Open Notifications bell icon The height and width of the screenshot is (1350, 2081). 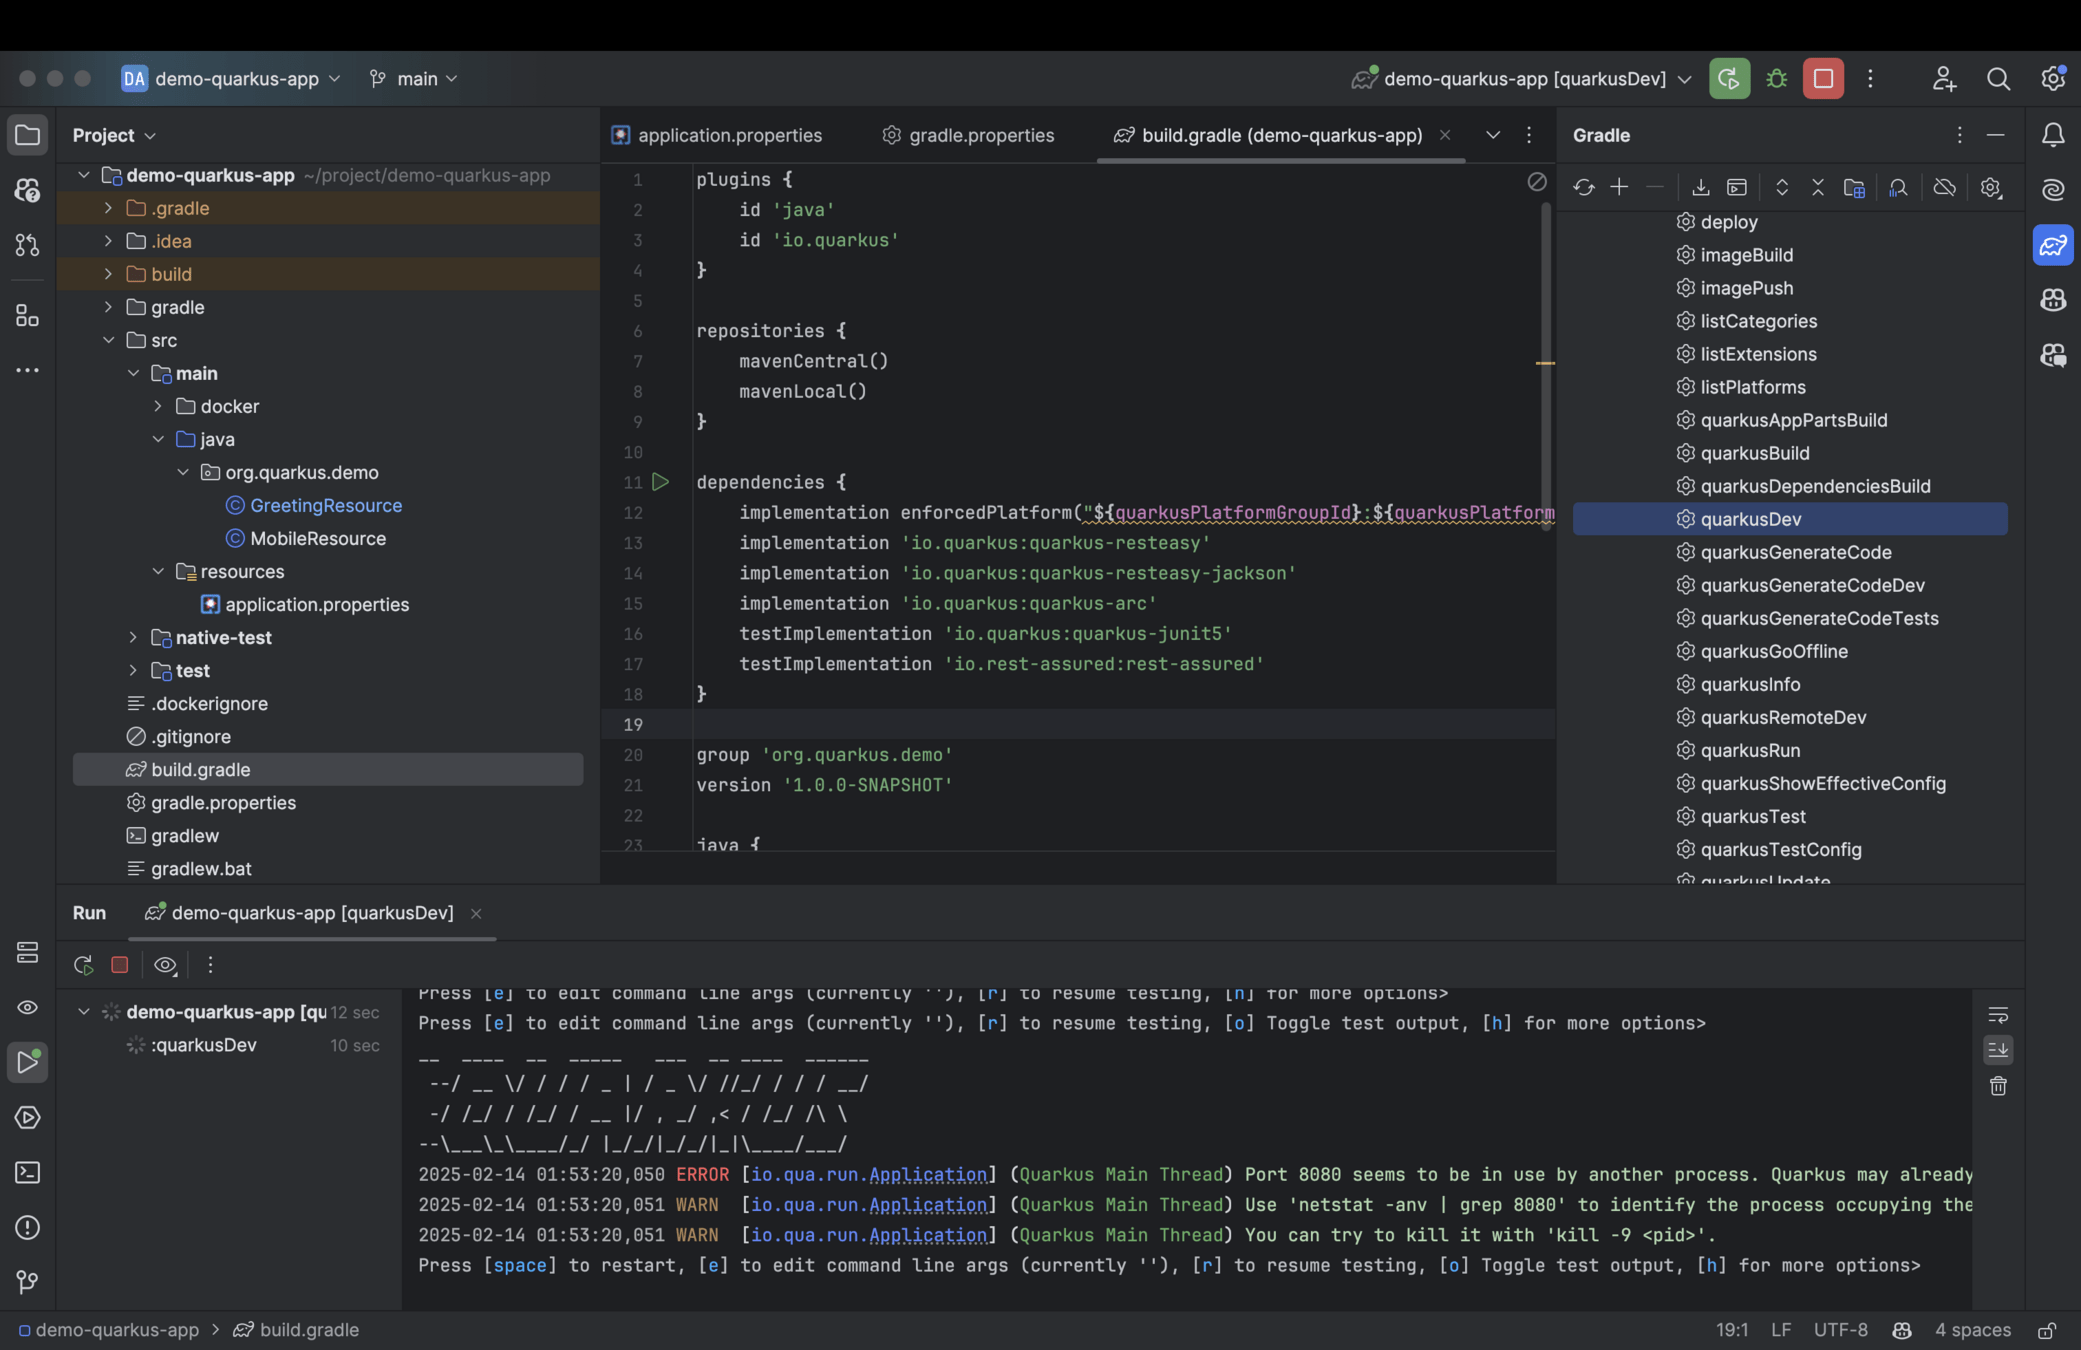pos(2052,135)
